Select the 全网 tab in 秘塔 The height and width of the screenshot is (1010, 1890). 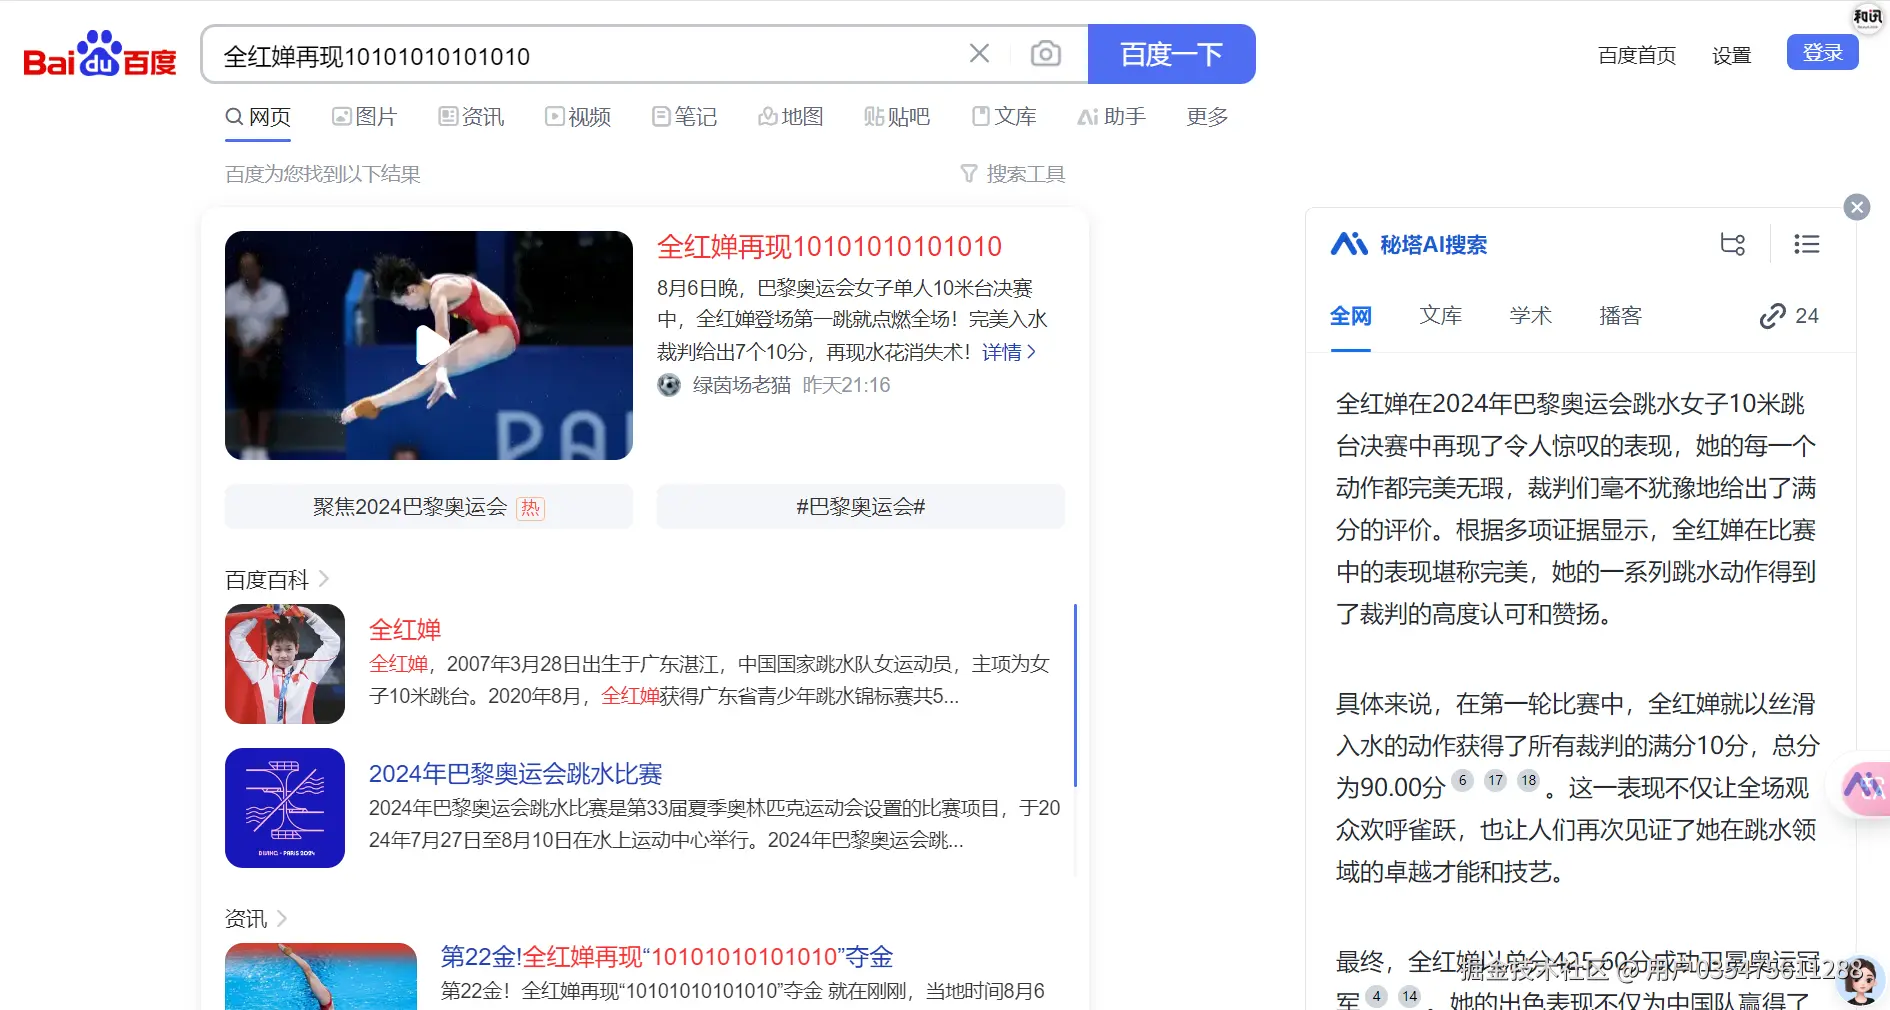1350,317
